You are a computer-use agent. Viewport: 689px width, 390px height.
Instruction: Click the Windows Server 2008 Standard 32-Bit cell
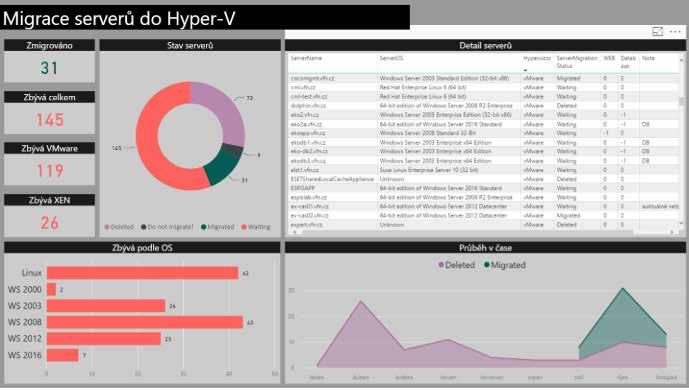[428, 133]
